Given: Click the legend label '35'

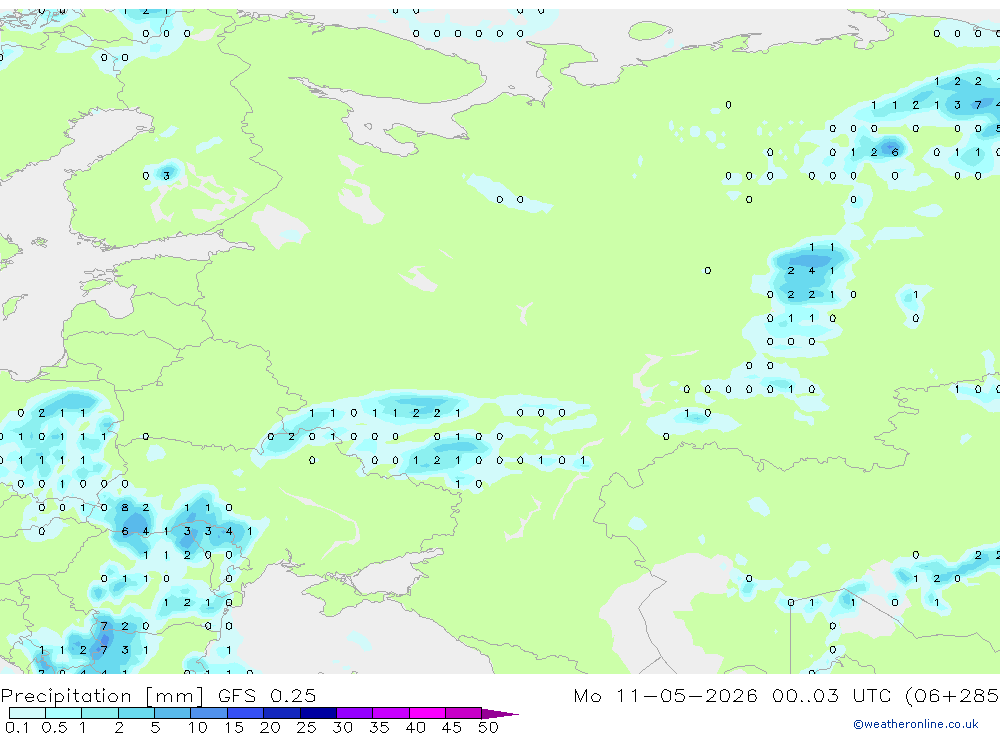Looking at the screenshot, I should pos(379,727).
